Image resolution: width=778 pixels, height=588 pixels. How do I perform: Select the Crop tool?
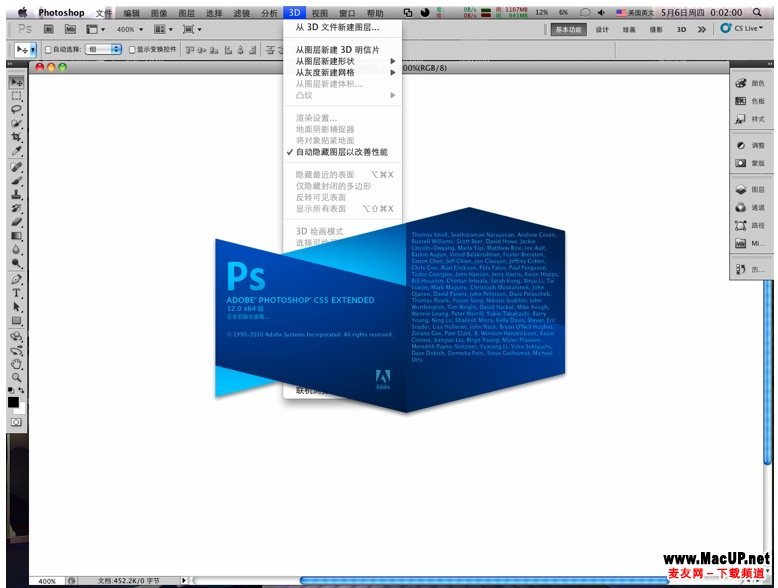click(x=16, y=137)
